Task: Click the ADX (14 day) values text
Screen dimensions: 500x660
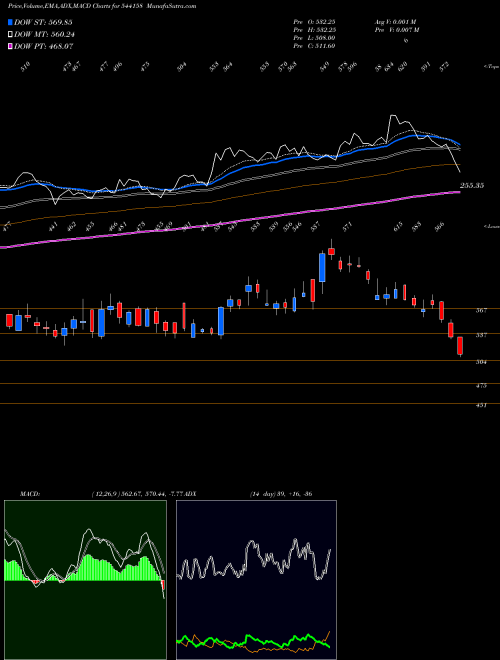Action: [x=280, y=494]
